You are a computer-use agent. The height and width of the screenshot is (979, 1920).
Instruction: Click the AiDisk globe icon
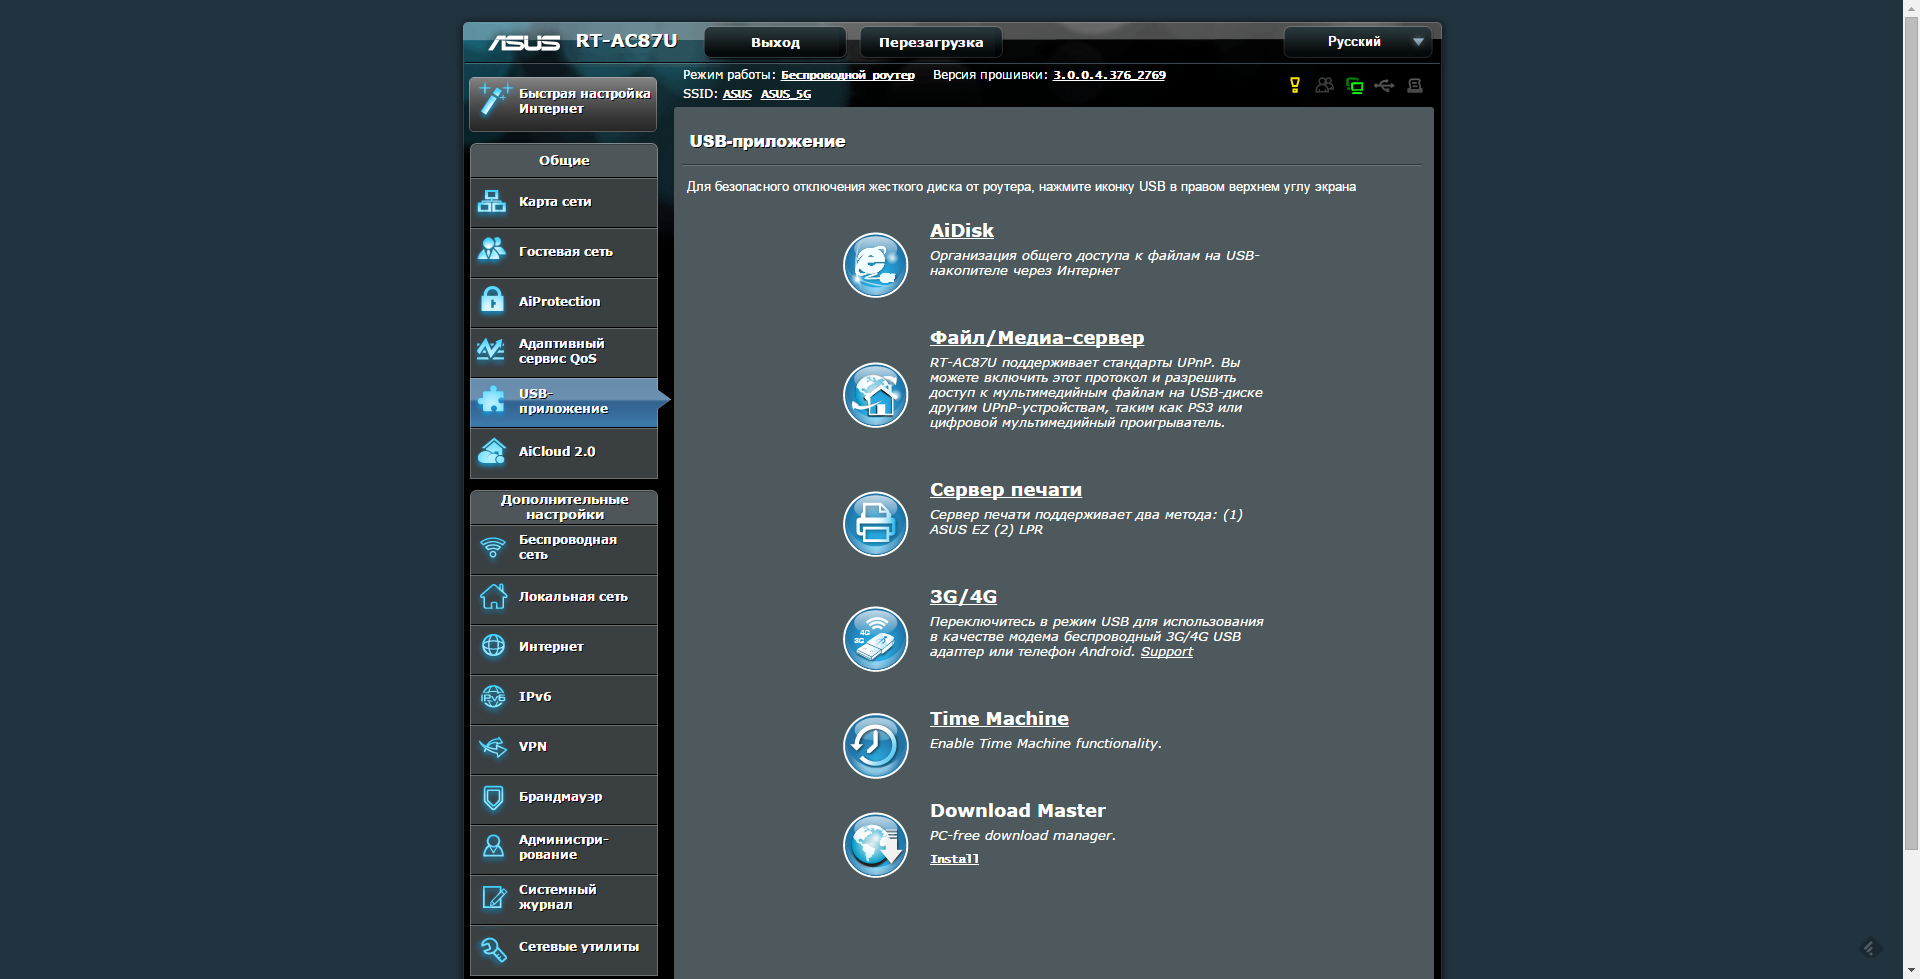click(x=875, y=265)
